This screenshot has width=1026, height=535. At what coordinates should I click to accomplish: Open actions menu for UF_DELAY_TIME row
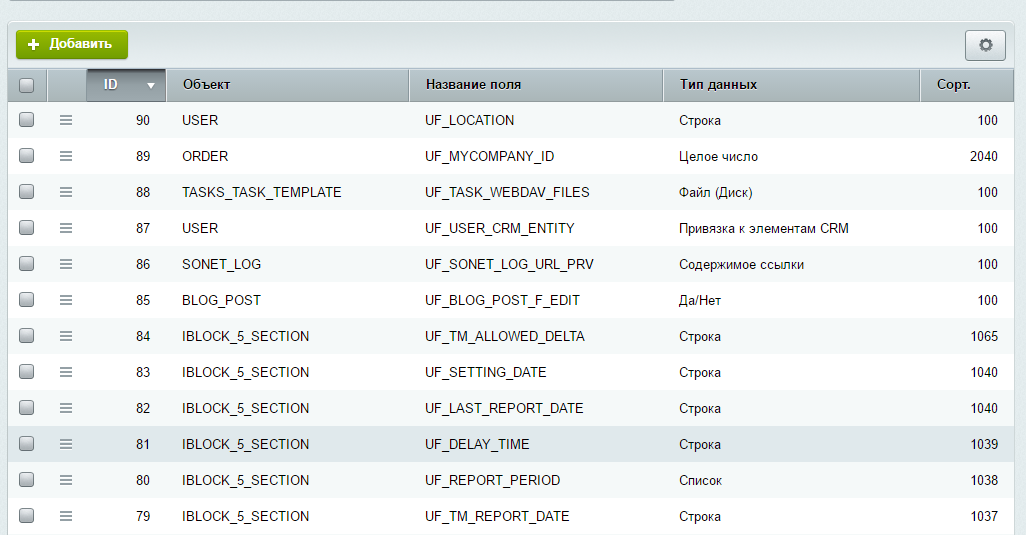pos(66,444)
